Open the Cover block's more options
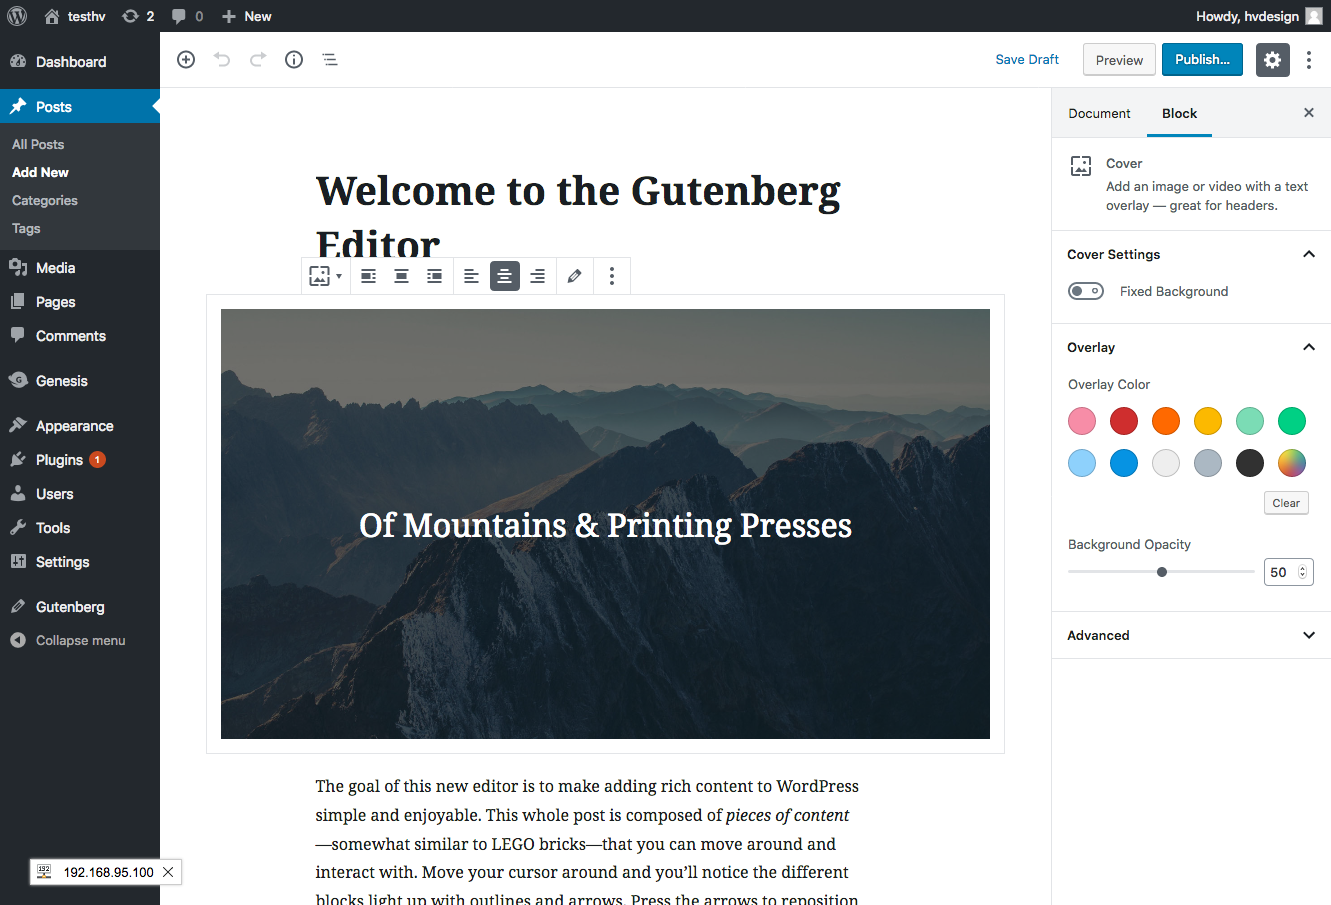The width and height of the screenshot is (1331, 905). coord(612,276)
